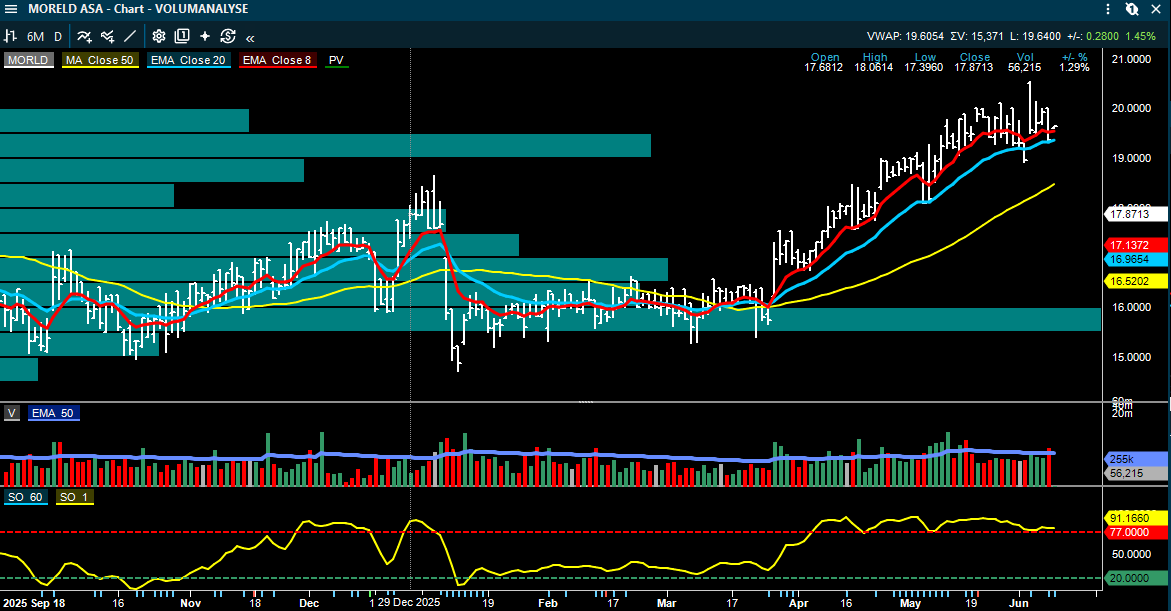Open the hamburger main menu

(10, 9)
